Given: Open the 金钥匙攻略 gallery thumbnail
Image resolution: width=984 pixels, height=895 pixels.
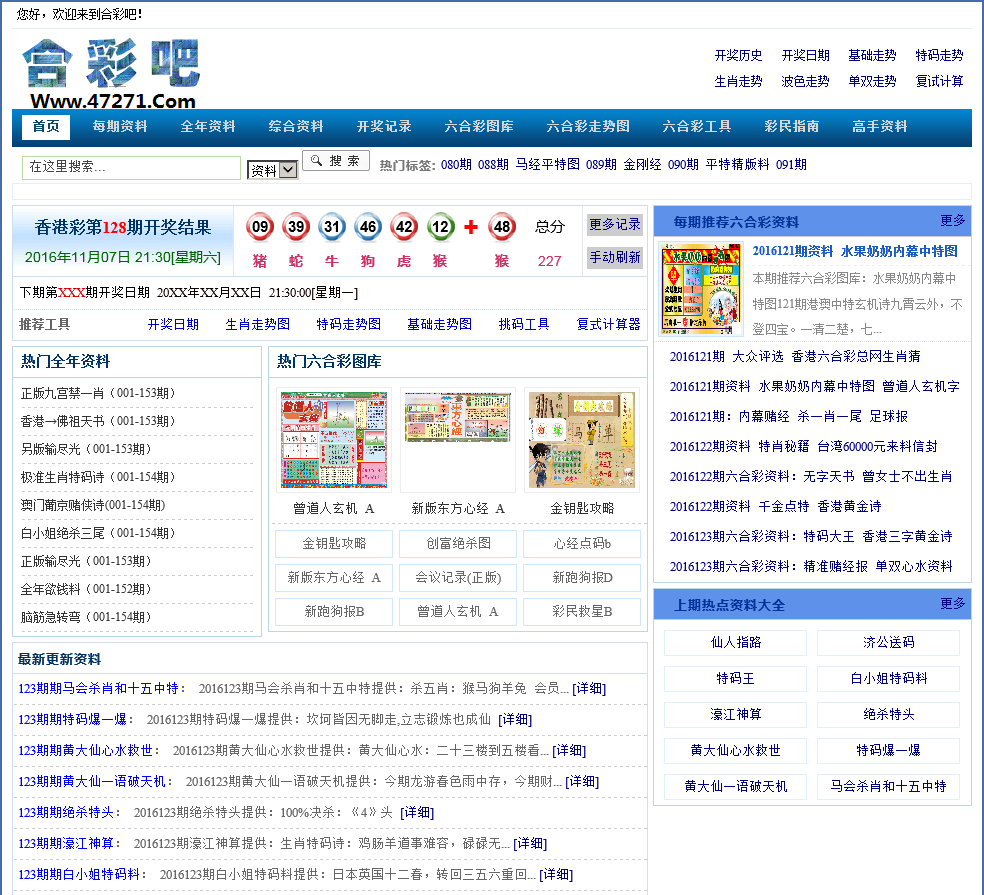Looking at the screenshot, I should click(x=582, y=440).
